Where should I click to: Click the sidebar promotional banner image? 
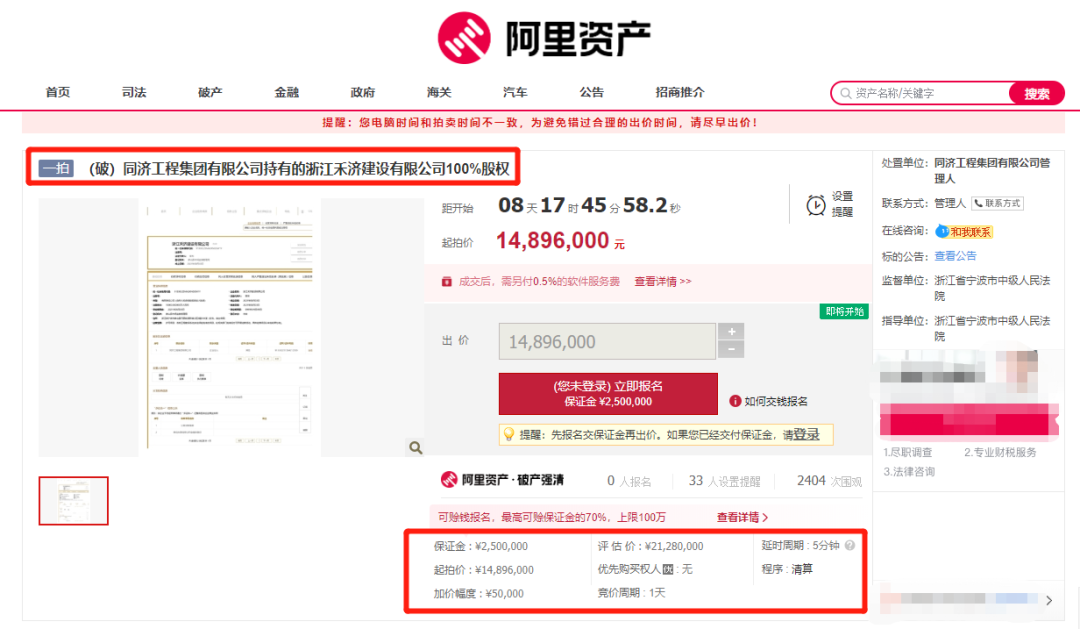point(968,394)
